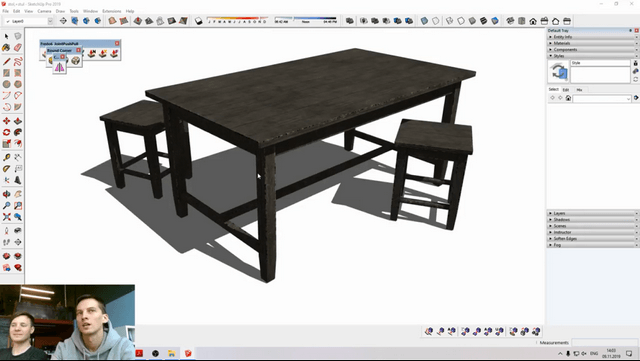Expand the Soften Edges panel
Screen dimensions: 640x361
(593, 238)
